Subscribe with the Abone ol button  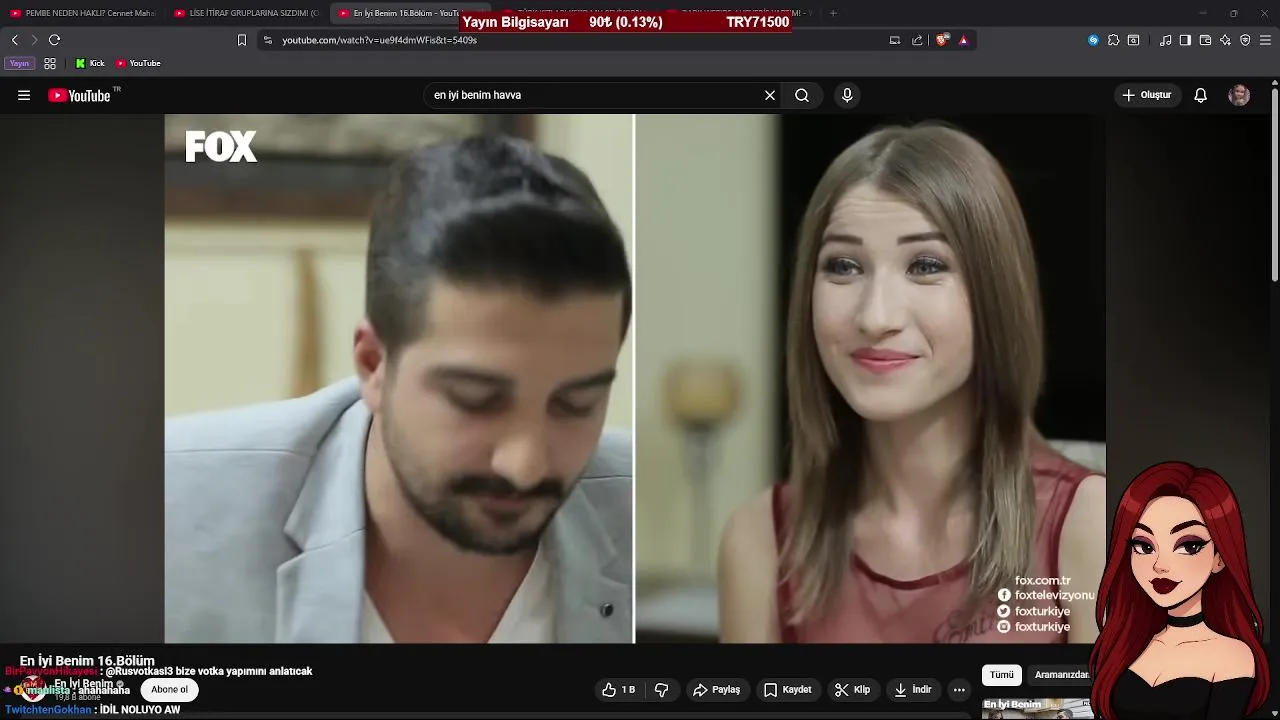point(169,689)
